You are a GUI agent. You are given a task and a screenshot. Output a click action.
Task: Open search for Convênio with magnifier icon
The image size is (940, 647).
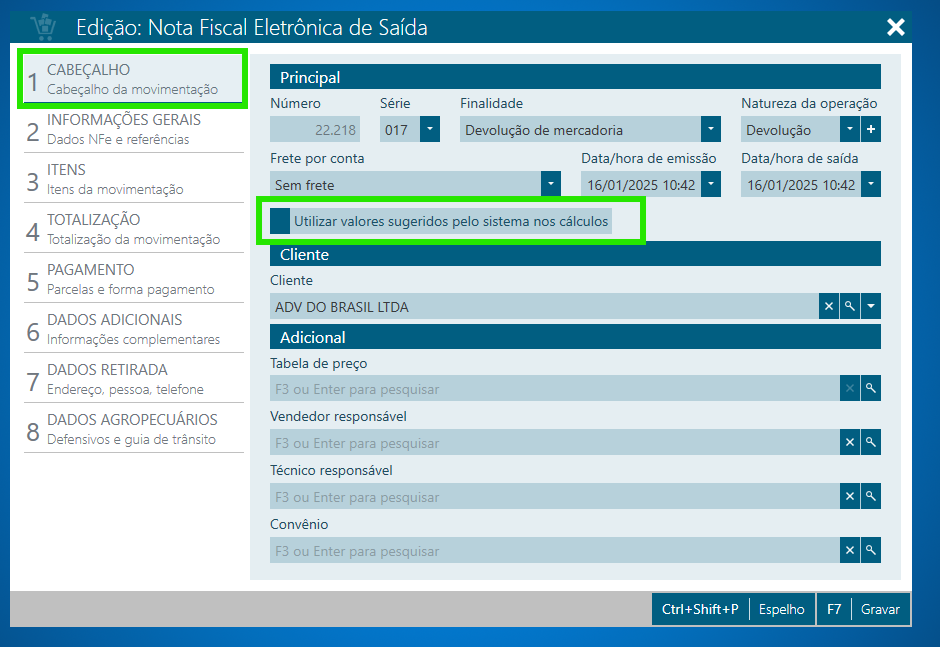[871, 551]
